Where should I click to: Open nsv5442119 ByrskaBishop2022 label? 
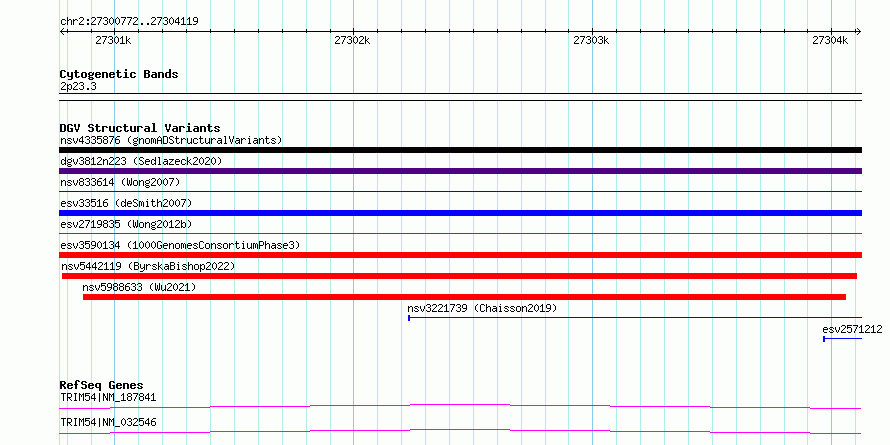[148, 266]
